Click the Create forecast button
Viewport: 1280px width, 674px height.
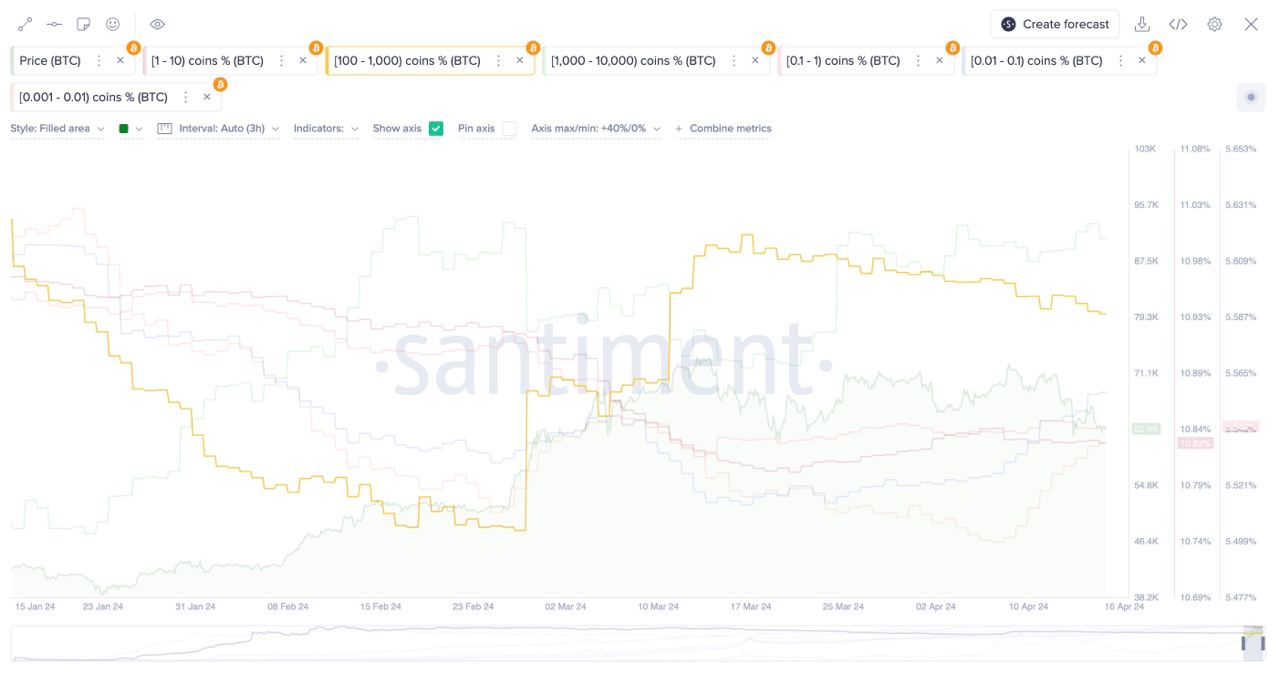[1055, 24]
